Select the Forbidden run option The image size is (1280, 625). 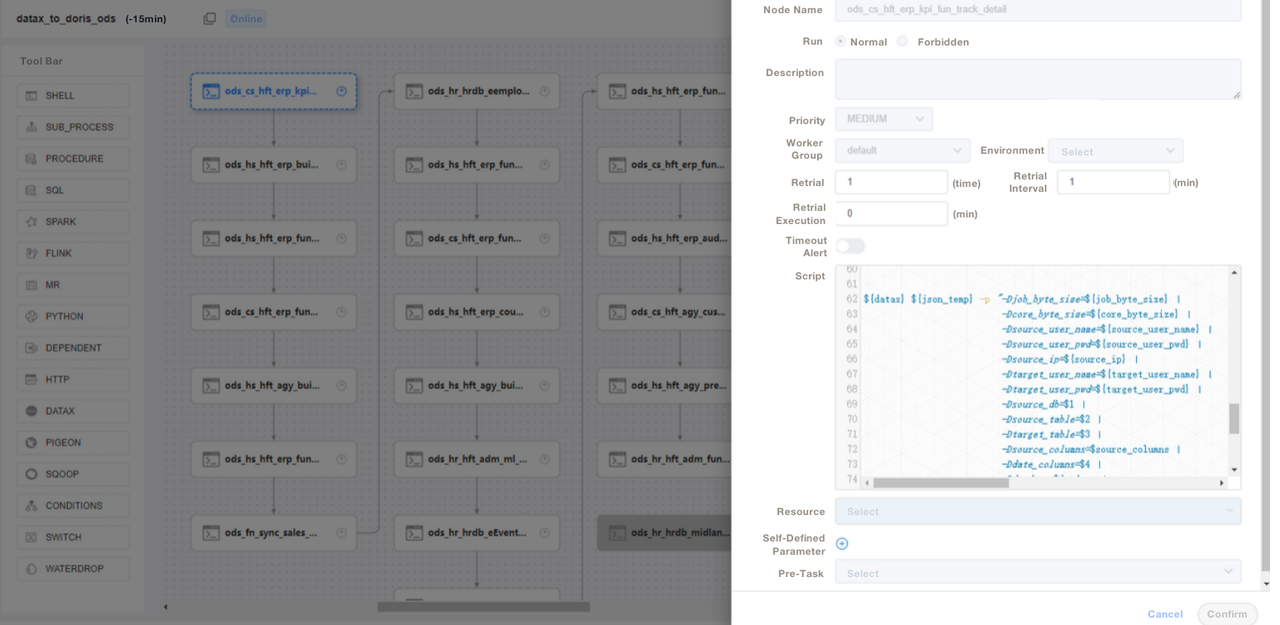pyautogui.click(x=902, y=41)
